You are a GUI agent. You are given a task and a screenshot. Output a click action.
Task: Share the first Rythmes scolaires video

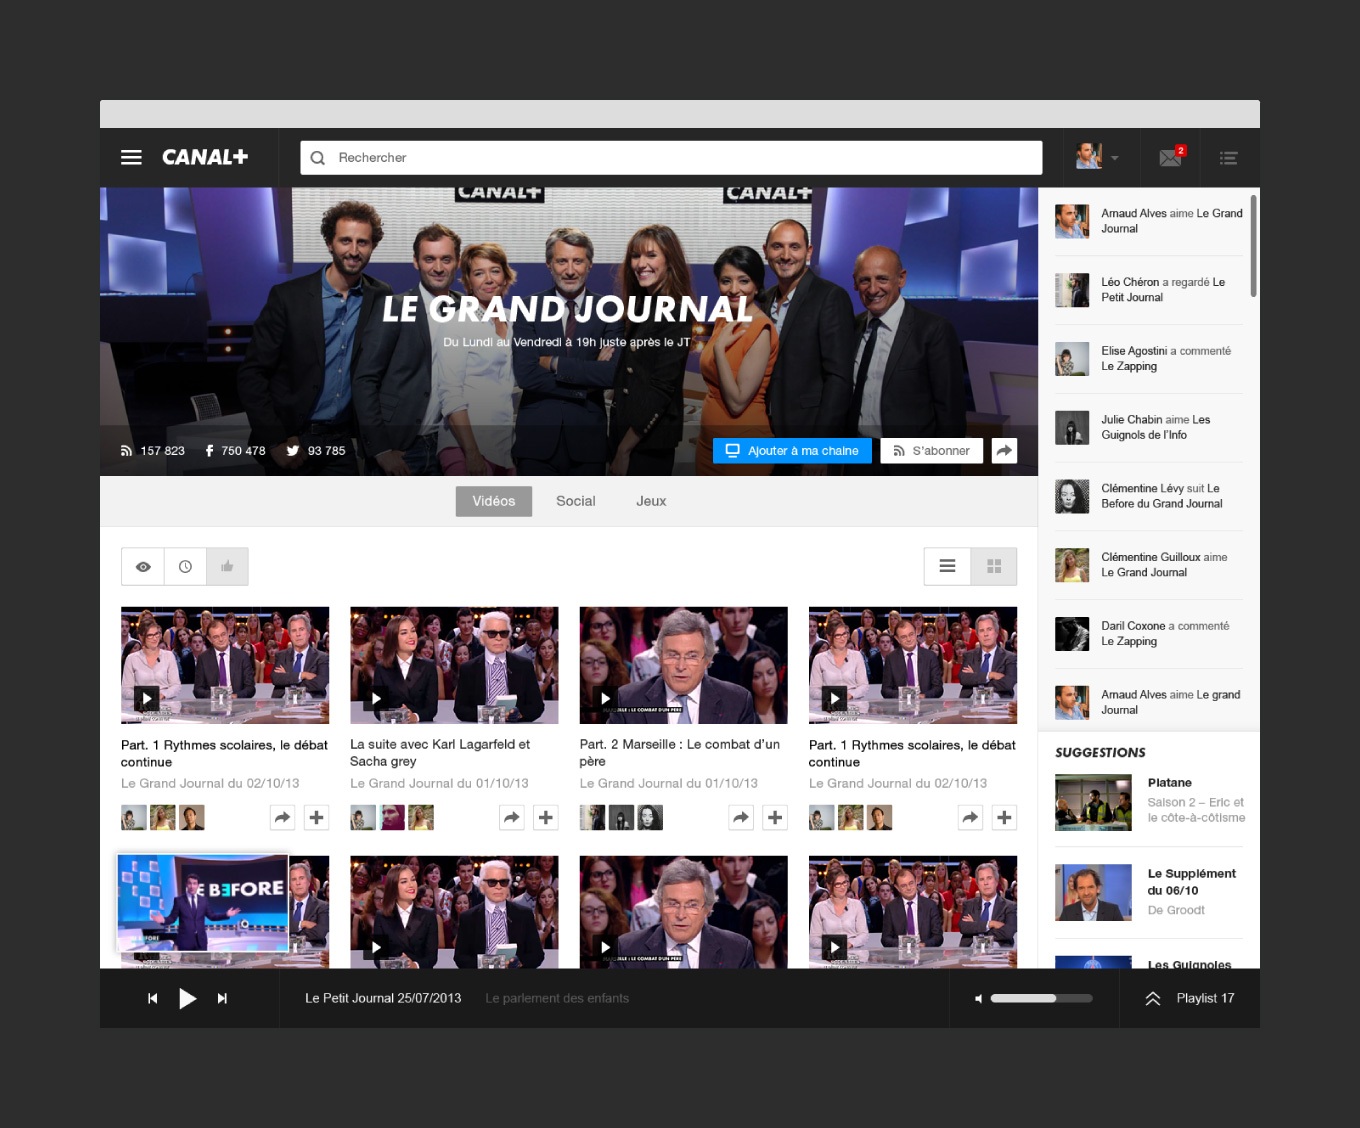pyautogui.click(x=283, y=818)
